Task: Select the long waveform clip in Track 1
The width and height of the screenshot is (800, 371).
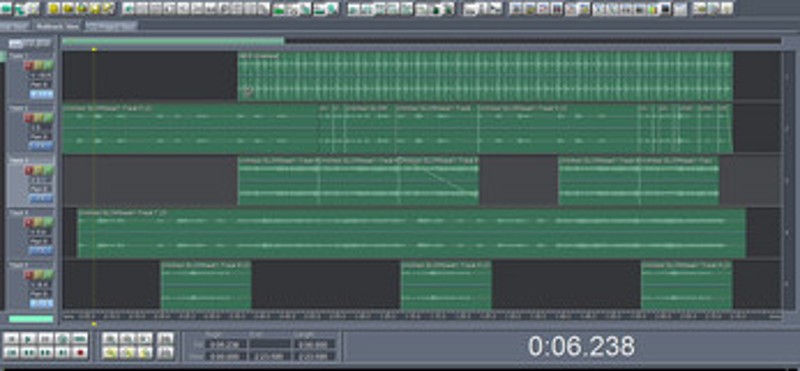Action: 485,76
